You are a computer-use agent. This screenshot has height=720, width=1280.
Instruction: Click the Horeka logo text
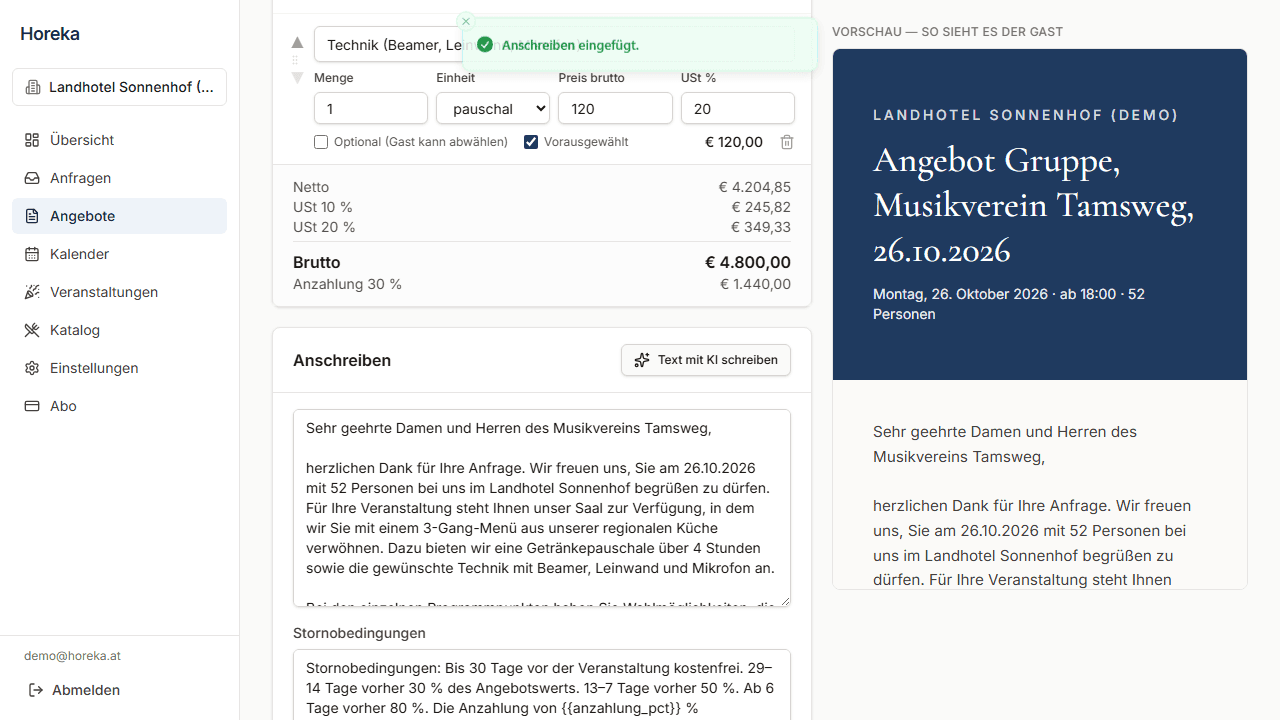(x=50, y=34)
